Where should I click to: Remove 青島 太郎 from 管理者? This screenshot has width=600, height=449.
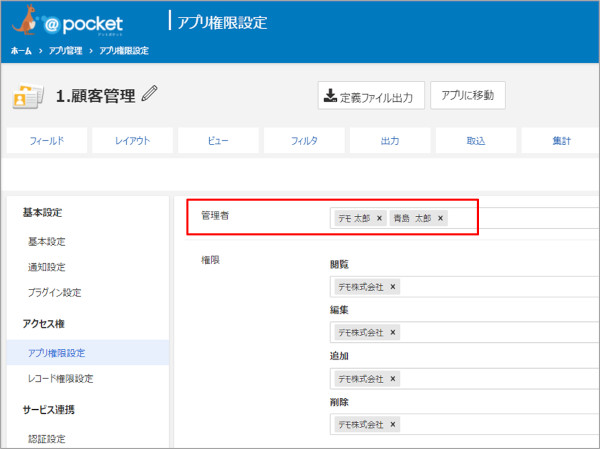click(x=440, y=218)
